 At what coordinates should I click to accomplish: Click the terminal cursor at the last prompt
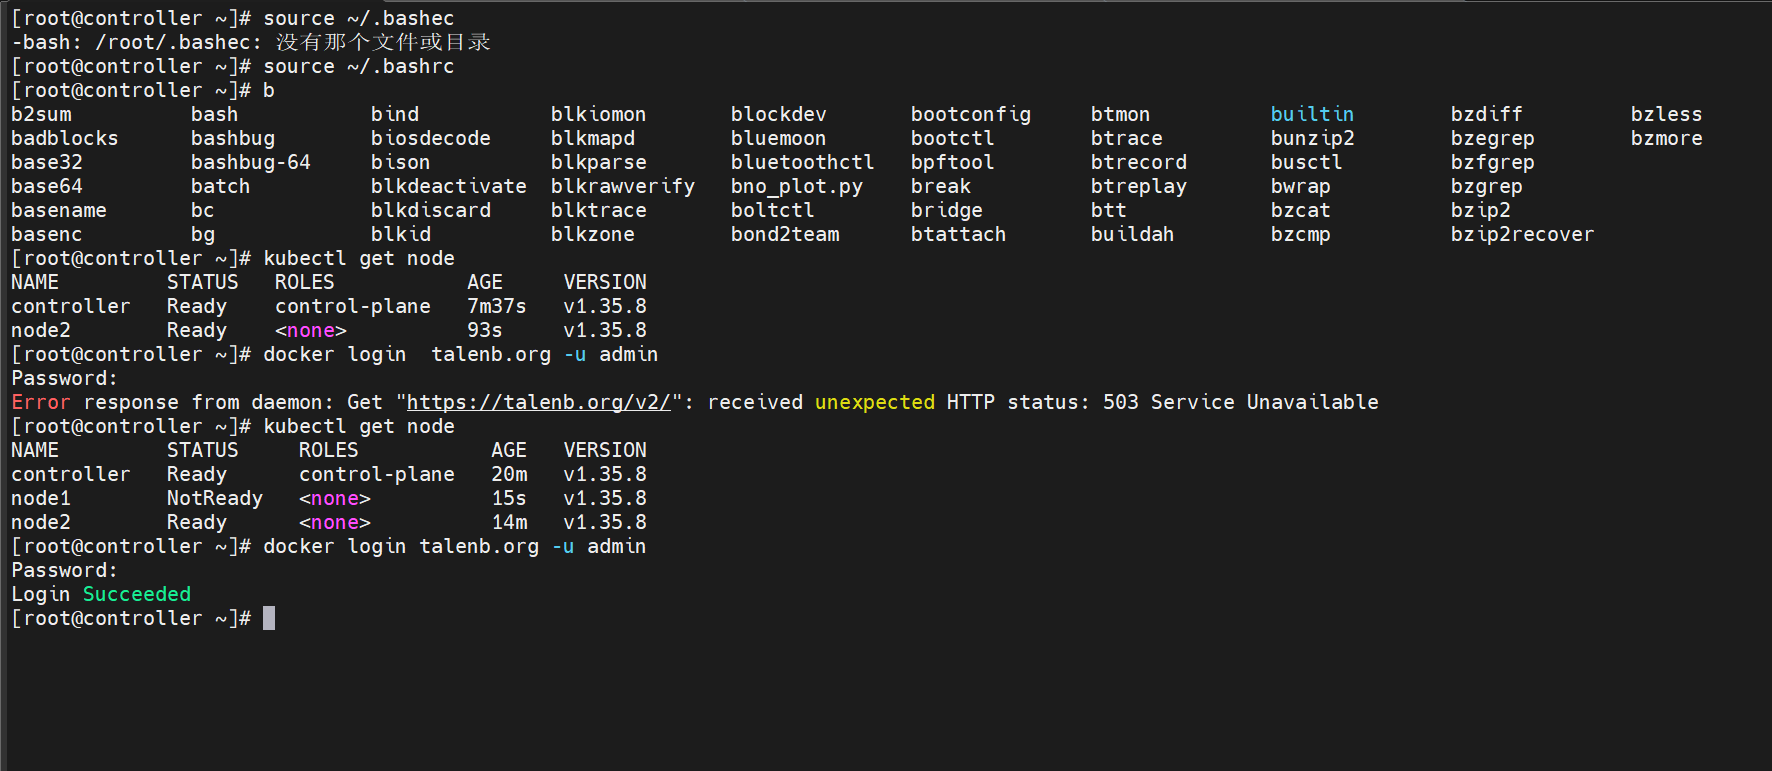(269, 618)
